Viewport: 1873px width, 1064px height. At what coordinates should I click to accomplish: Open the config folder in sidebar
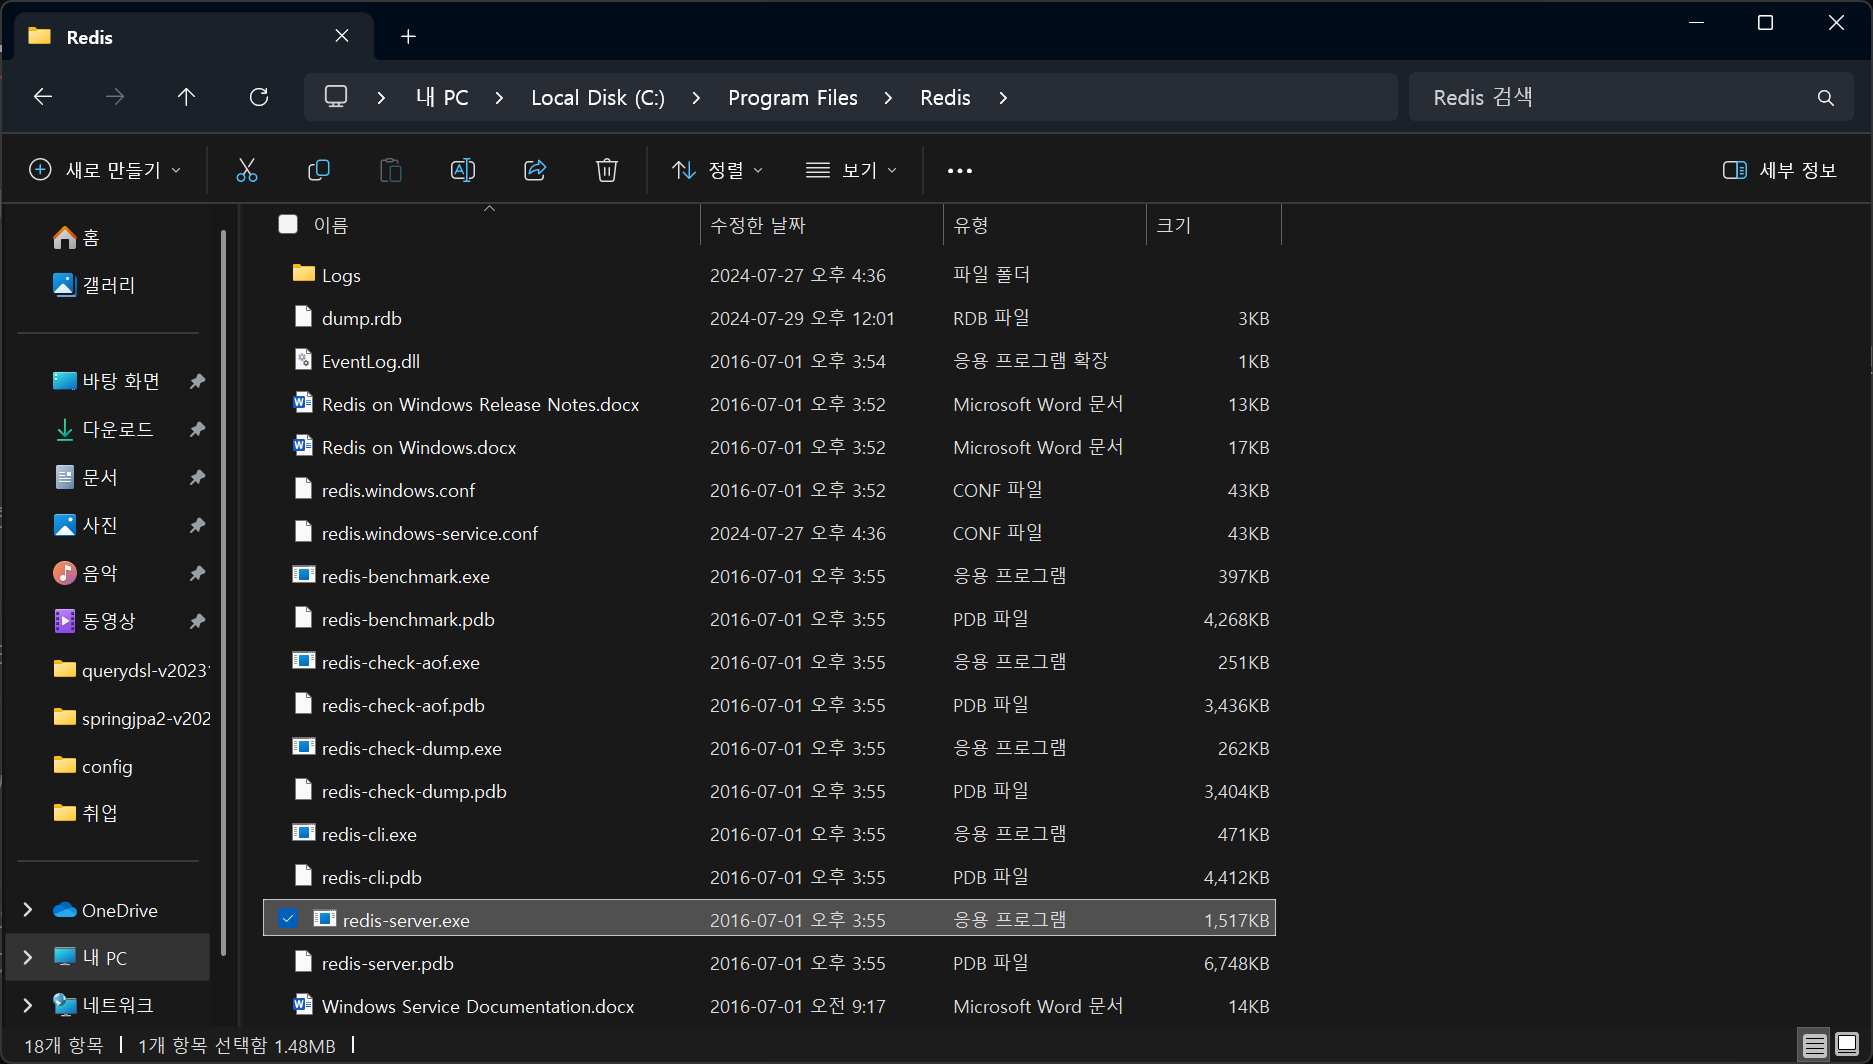(93, 765)
